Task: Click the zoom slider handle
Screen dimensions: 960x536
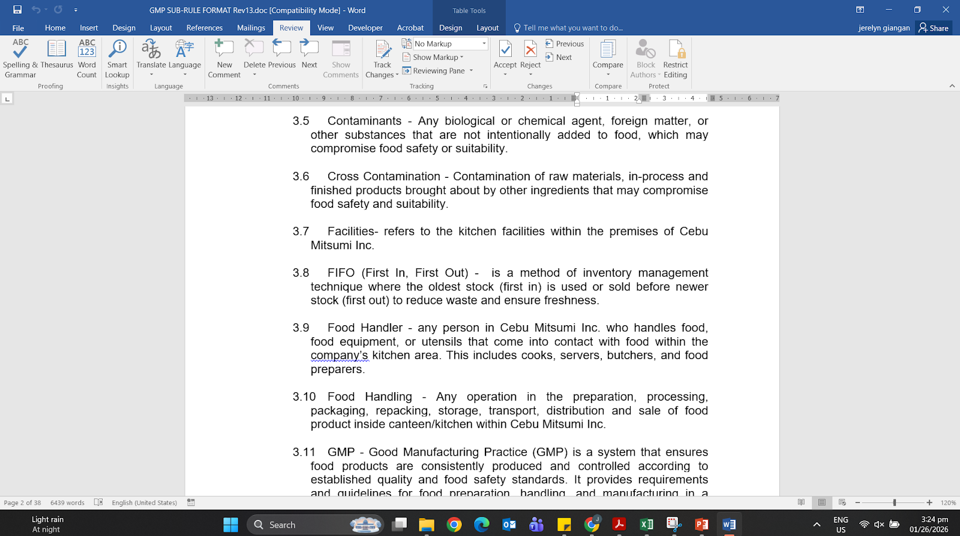Action: (x=894, y=503)
